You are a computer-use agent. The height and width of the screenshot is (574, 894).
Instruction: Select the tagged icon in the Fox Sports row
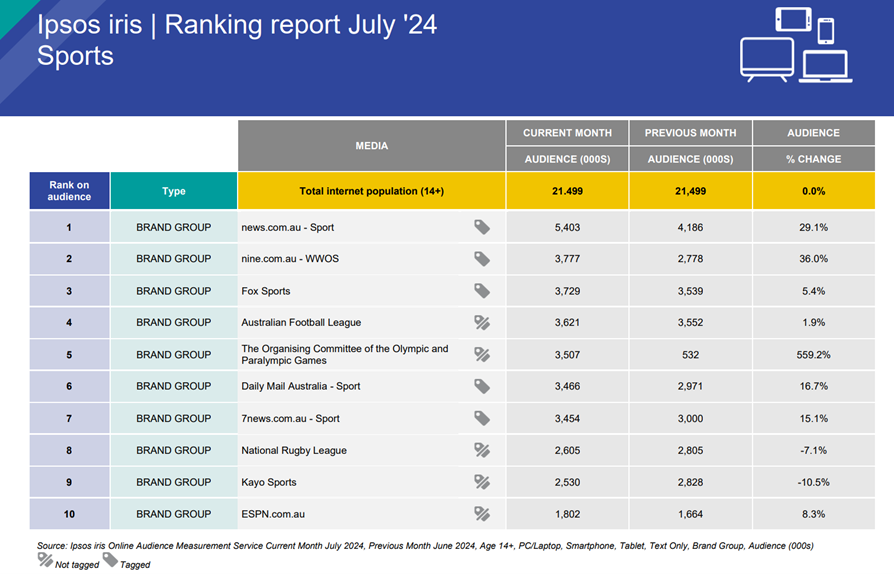[482, 291]
